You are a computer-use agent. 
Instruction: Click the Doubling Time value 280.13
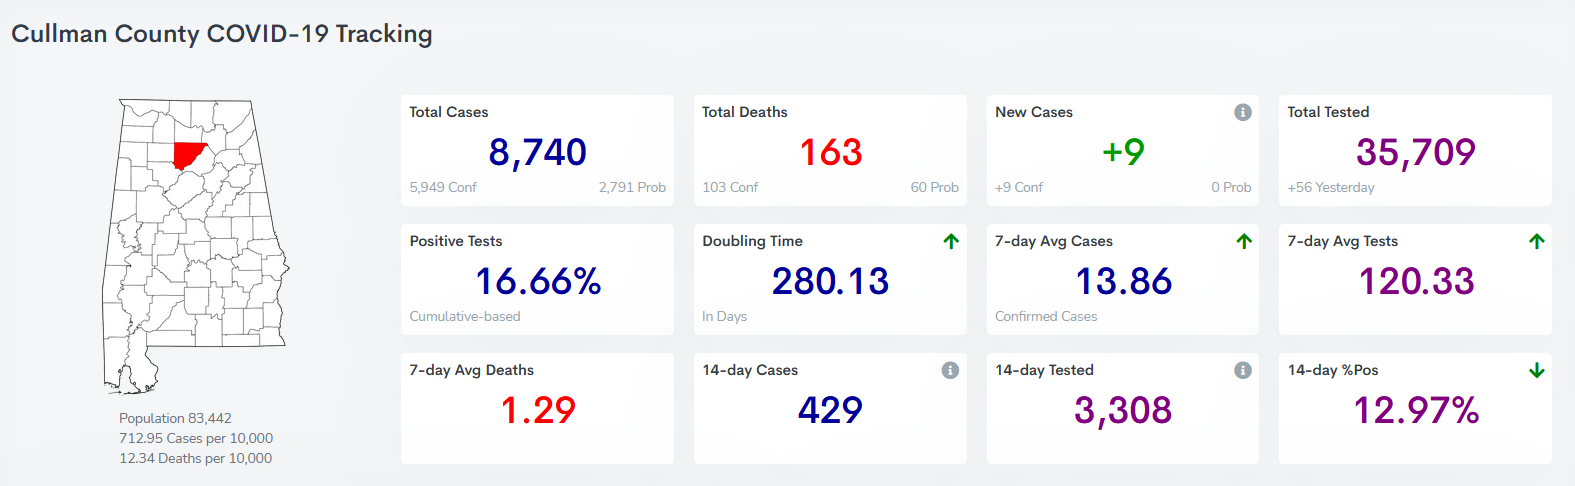(830, 281)
